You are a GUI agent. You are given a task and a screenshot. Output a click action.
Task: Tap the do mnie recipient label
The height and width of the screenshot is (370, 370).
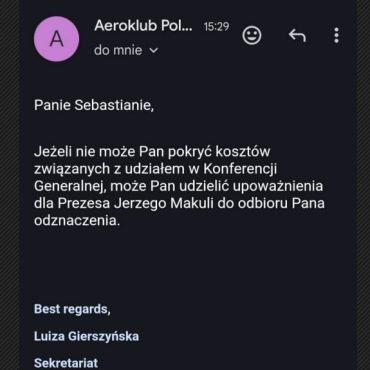click(x=118, y=50)
